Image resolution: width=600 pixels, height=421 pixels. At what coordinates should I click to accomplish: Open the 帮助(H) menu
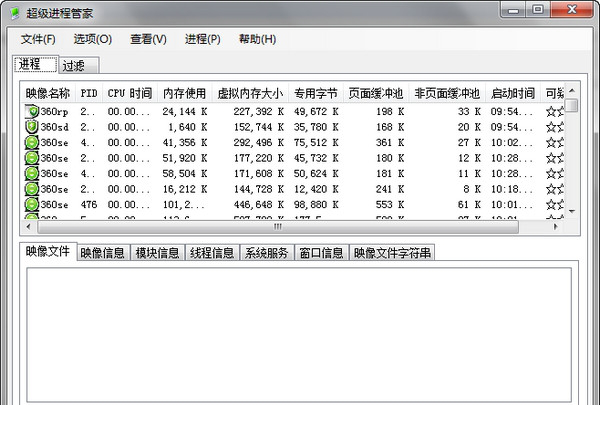258,39
